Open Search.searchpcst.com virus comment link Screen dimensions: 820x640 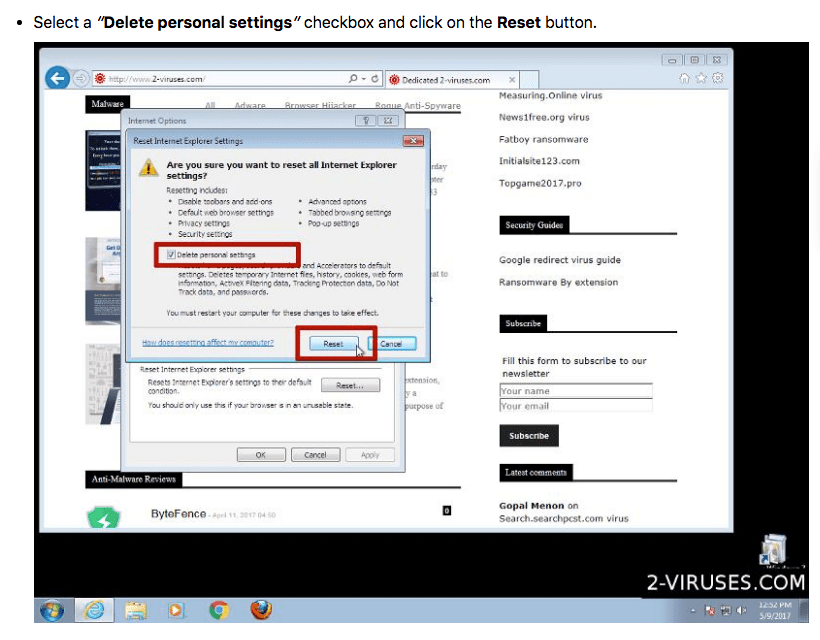pyautogui.click(x=563, y=519)
